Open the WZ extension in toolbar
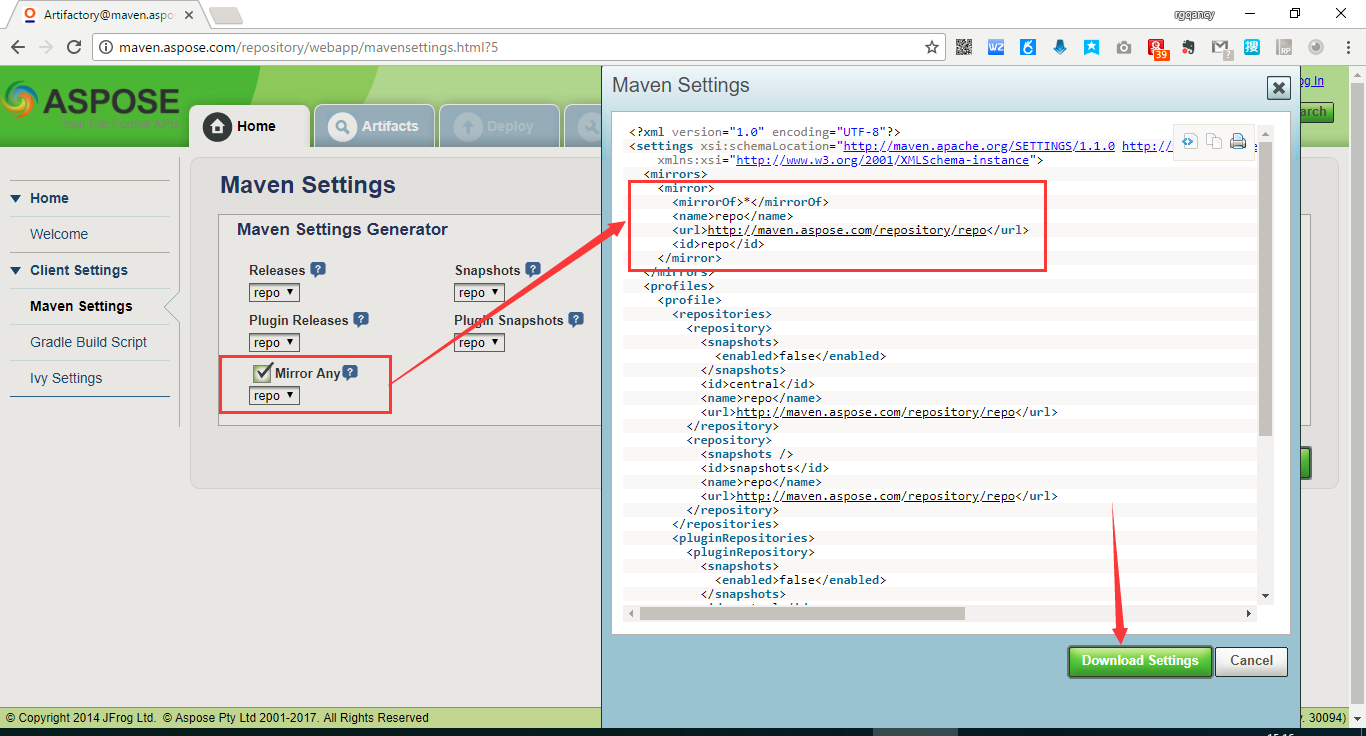Screen dimensions: 1366x736 click(x=996, y=47)
